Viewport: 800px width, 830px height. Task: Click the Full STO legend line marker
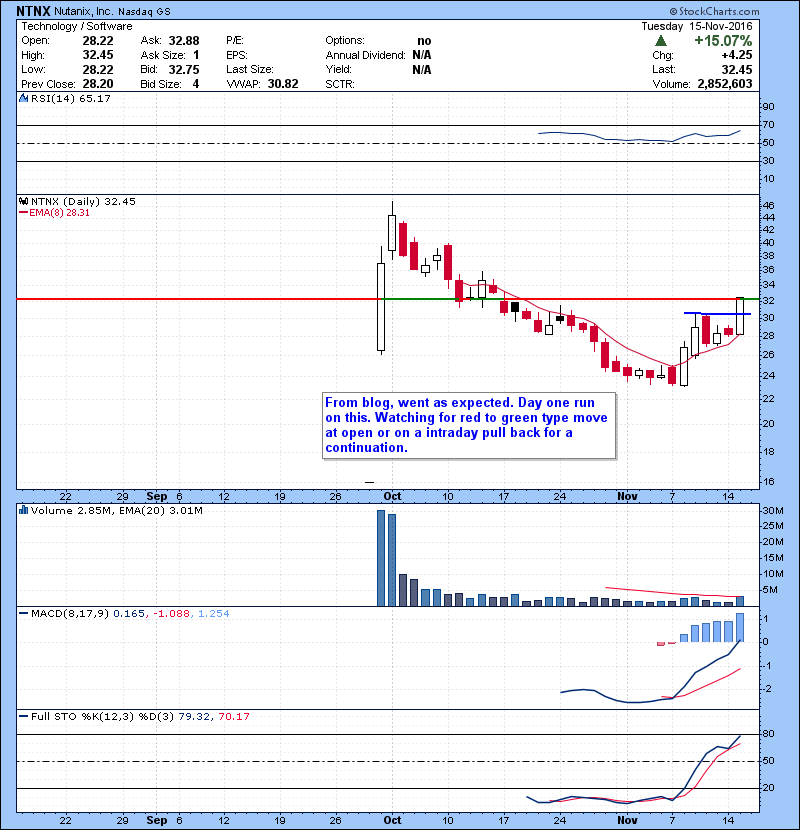pyautogui.click(x=23, y=716)
